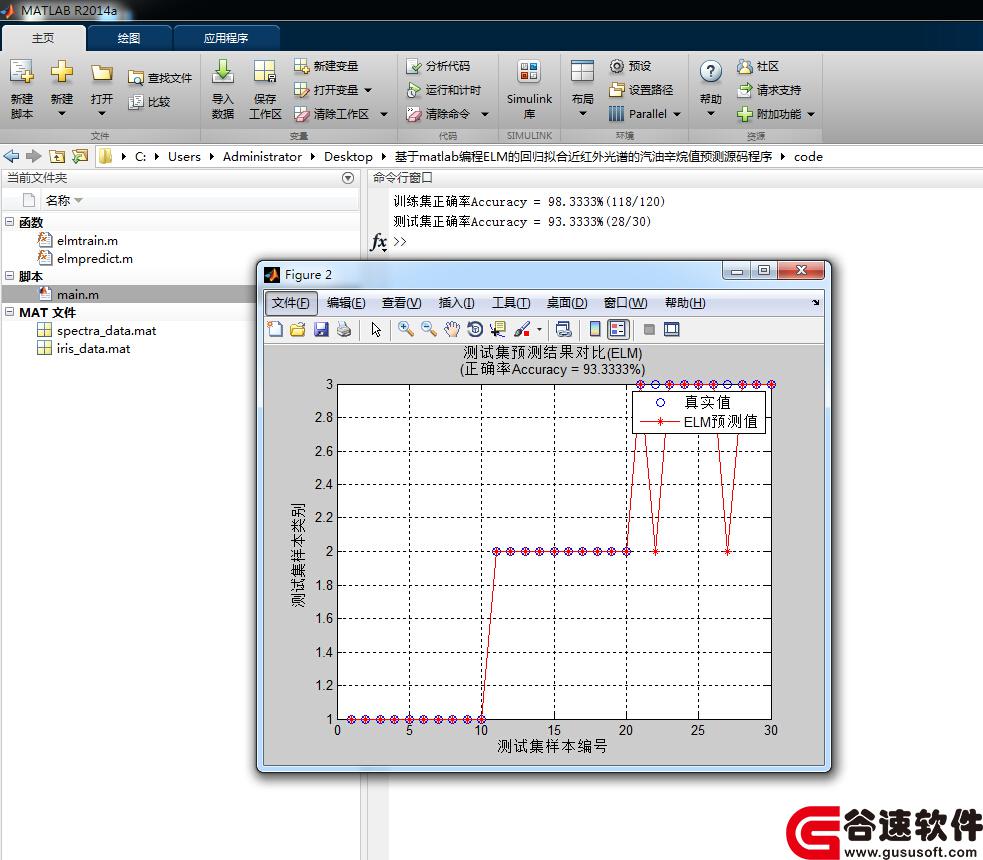The width and height of the screenshot is (983, 860).
Task: Click the browse for folder icon
Action: [80, 156]
